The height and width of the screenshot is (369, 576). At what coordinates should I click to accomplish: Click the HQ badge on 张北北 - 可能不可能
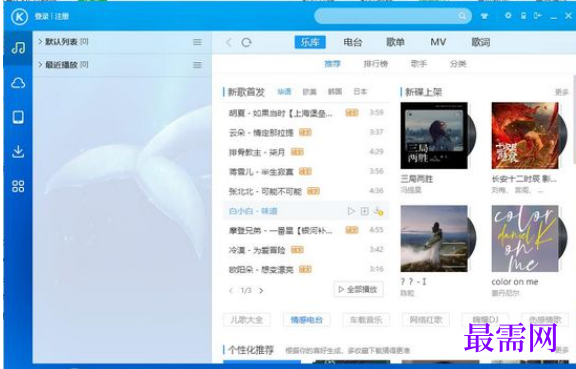(x=313, y=191)
